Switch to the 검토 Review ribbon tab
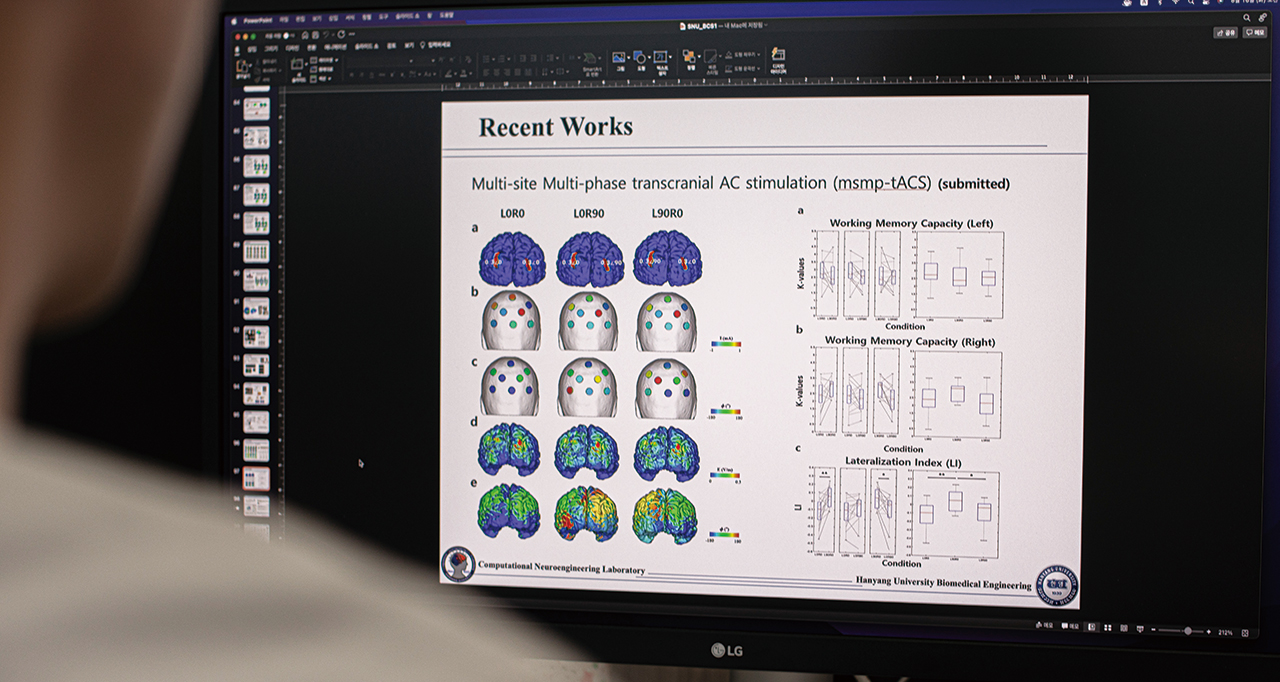The image size is (1280, 682). pos(391,46)
